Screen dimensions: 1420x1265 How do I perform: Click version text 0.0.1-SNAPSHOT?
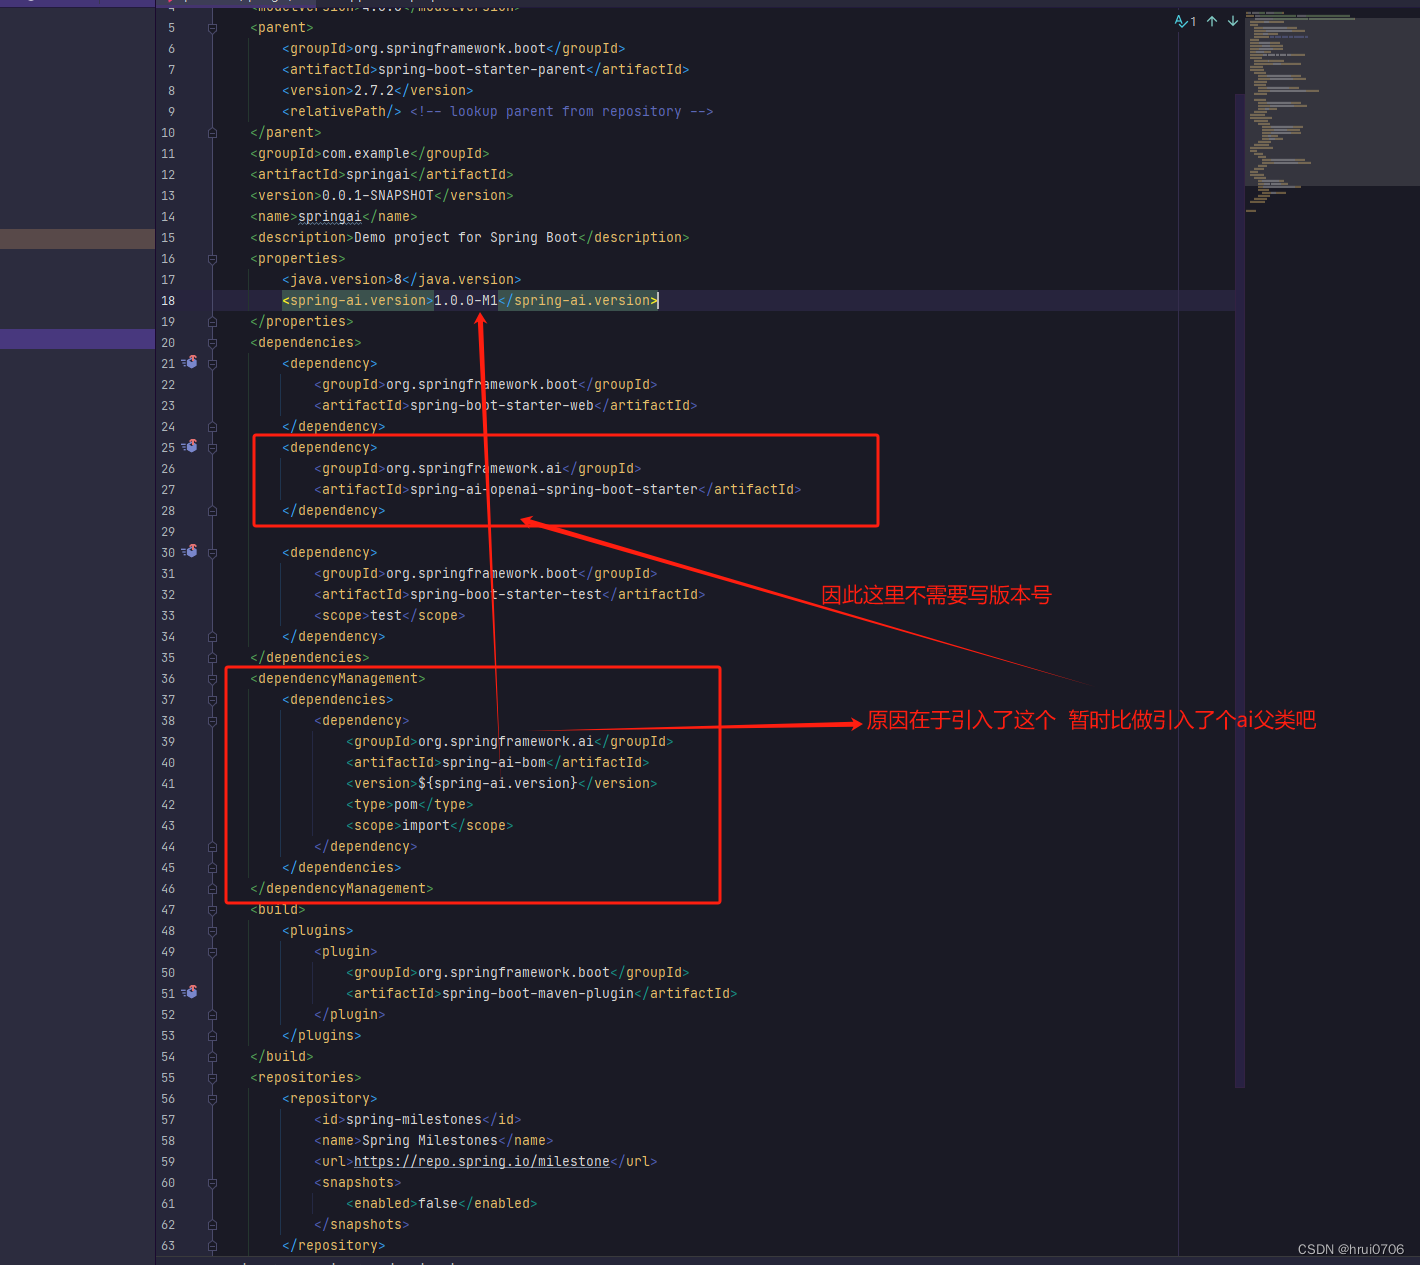pos(378,195)
